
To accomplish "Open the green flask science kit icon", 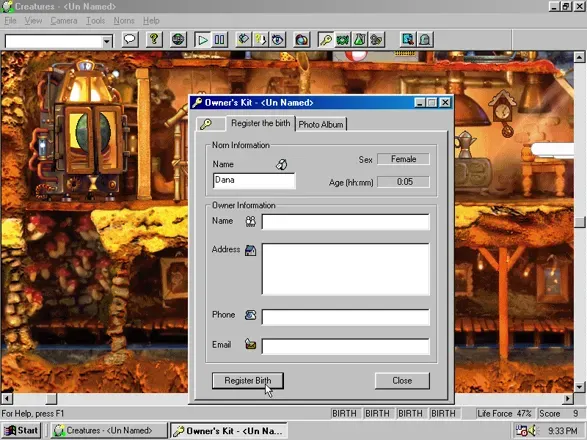I will click(x=359, y=39).
